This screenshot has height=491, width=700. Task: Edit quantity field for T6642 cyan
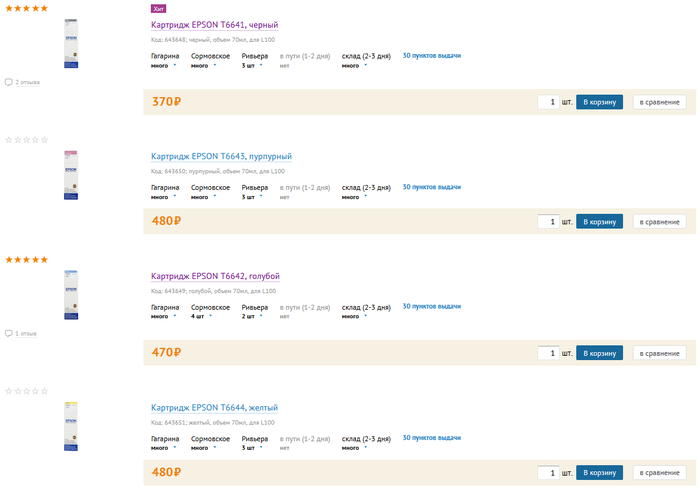pyautogui.click(x=548, y=354)
